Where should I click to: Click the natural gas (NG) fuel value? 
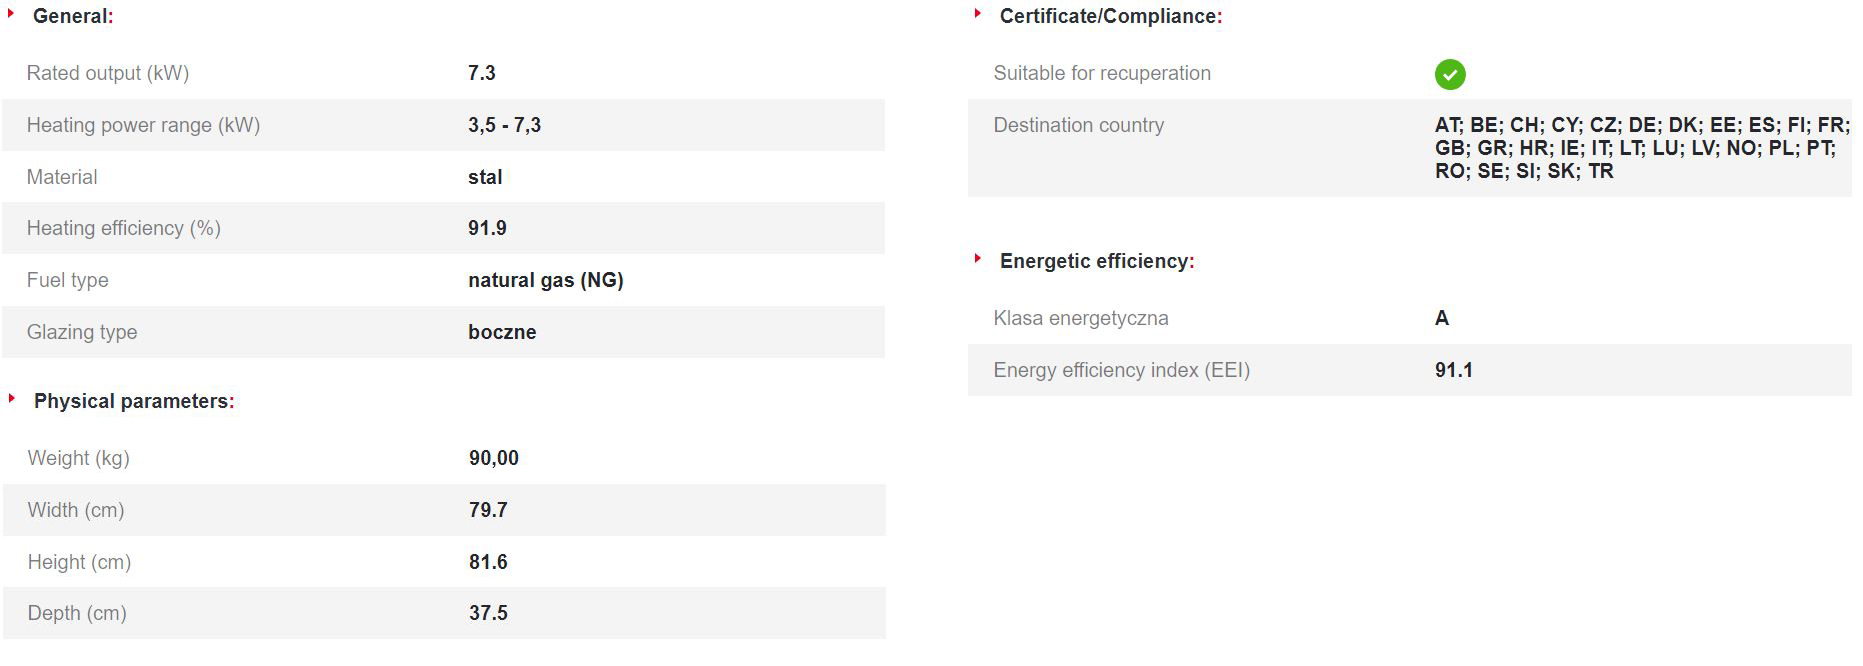(x=545, y=280)
